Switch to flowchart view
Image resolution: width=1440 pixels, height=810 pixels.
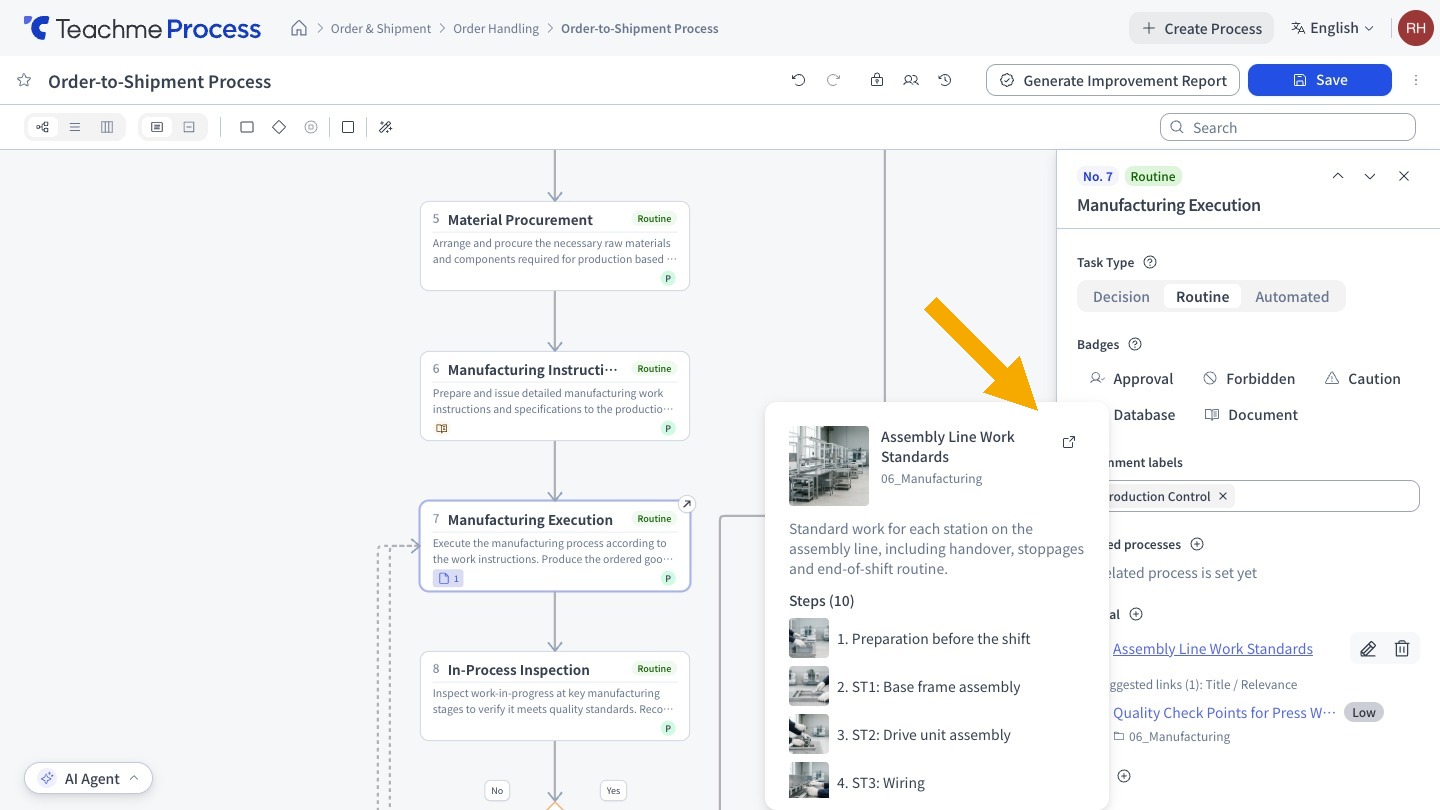pos(42,127)
